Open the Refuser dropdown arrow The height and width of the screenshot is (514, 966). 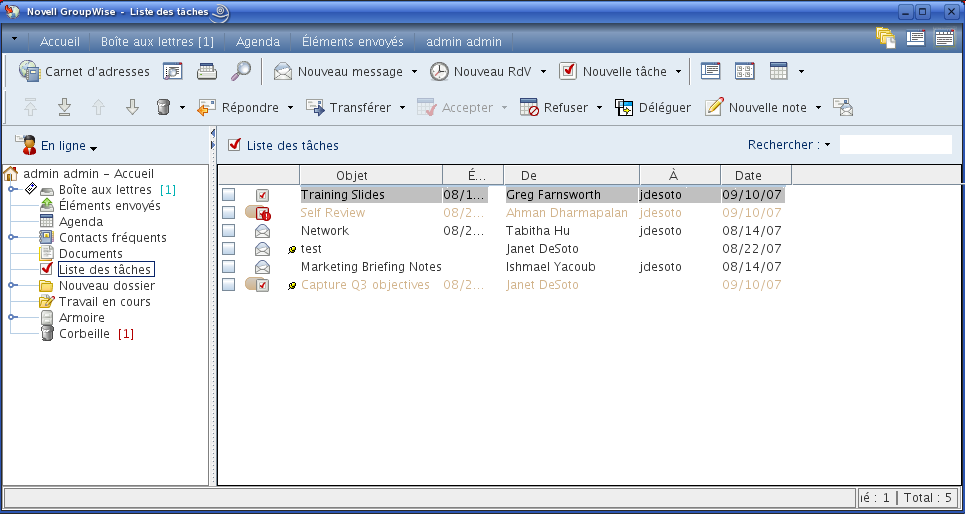pyautogui.click(x=599, y=107)
